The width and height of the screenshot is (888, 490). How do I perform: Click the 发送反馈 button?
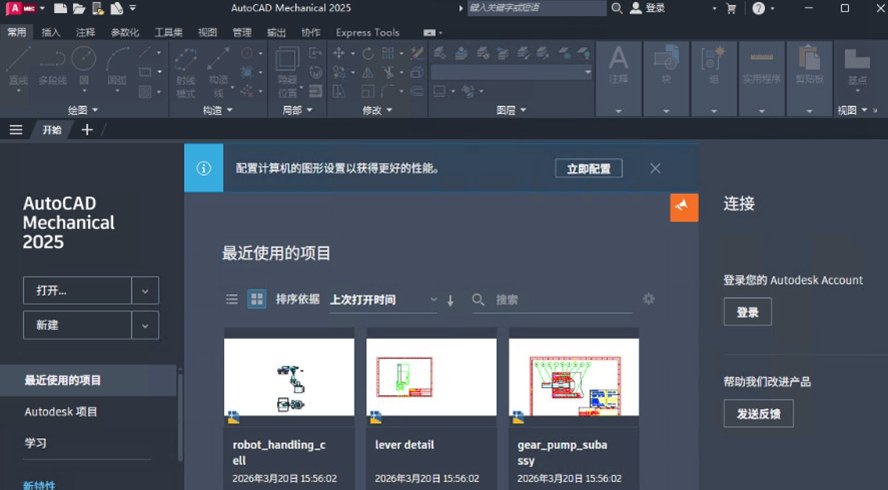pyautogui.click(x=758, y=414)
